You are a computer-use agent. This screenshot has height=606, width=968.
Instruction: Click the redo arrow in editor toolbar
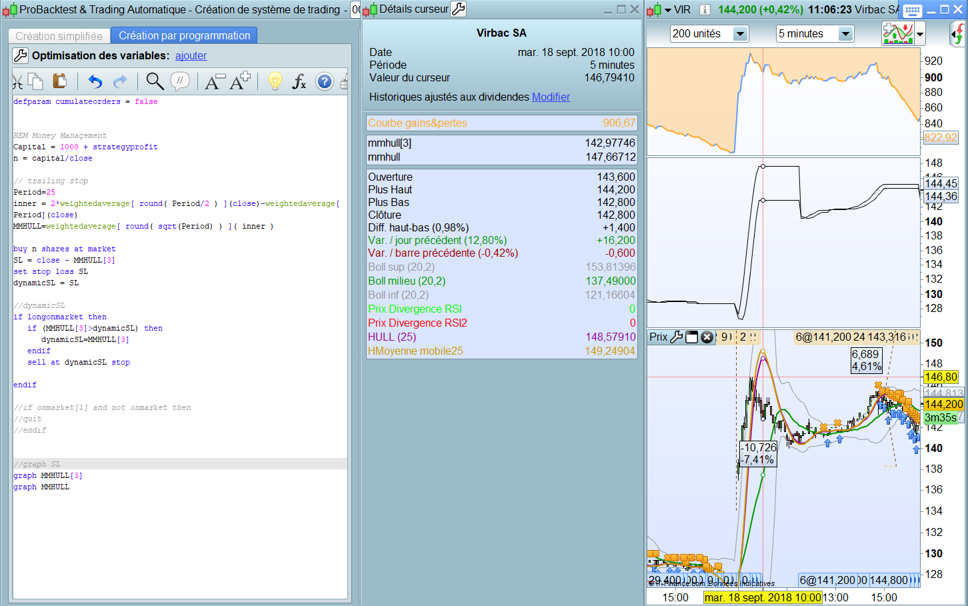click(x=120, y=82)
